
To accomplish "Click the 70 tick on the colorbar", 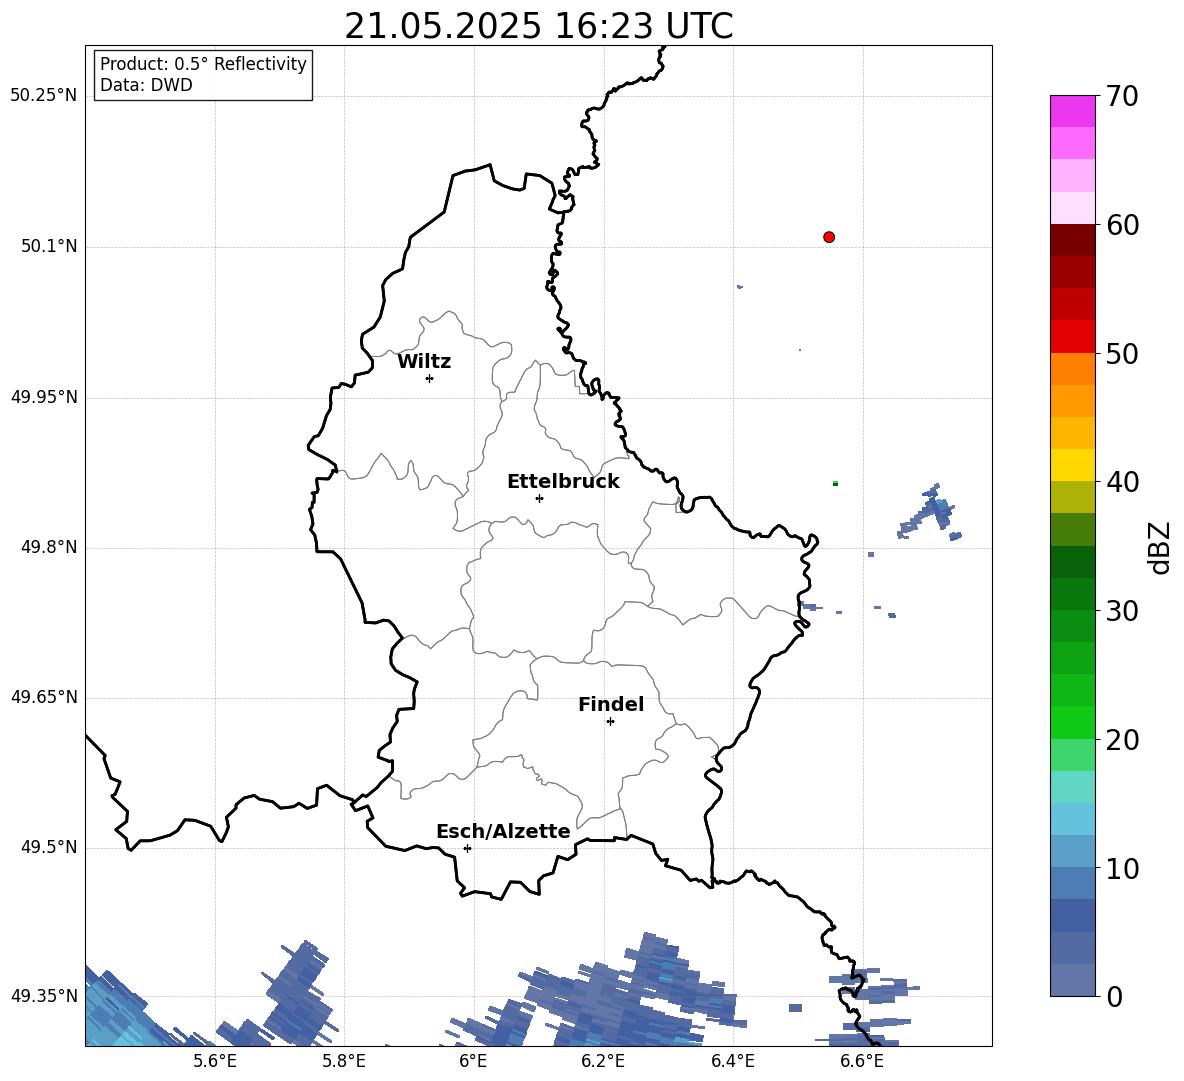I will click(x=1122, y=97).
